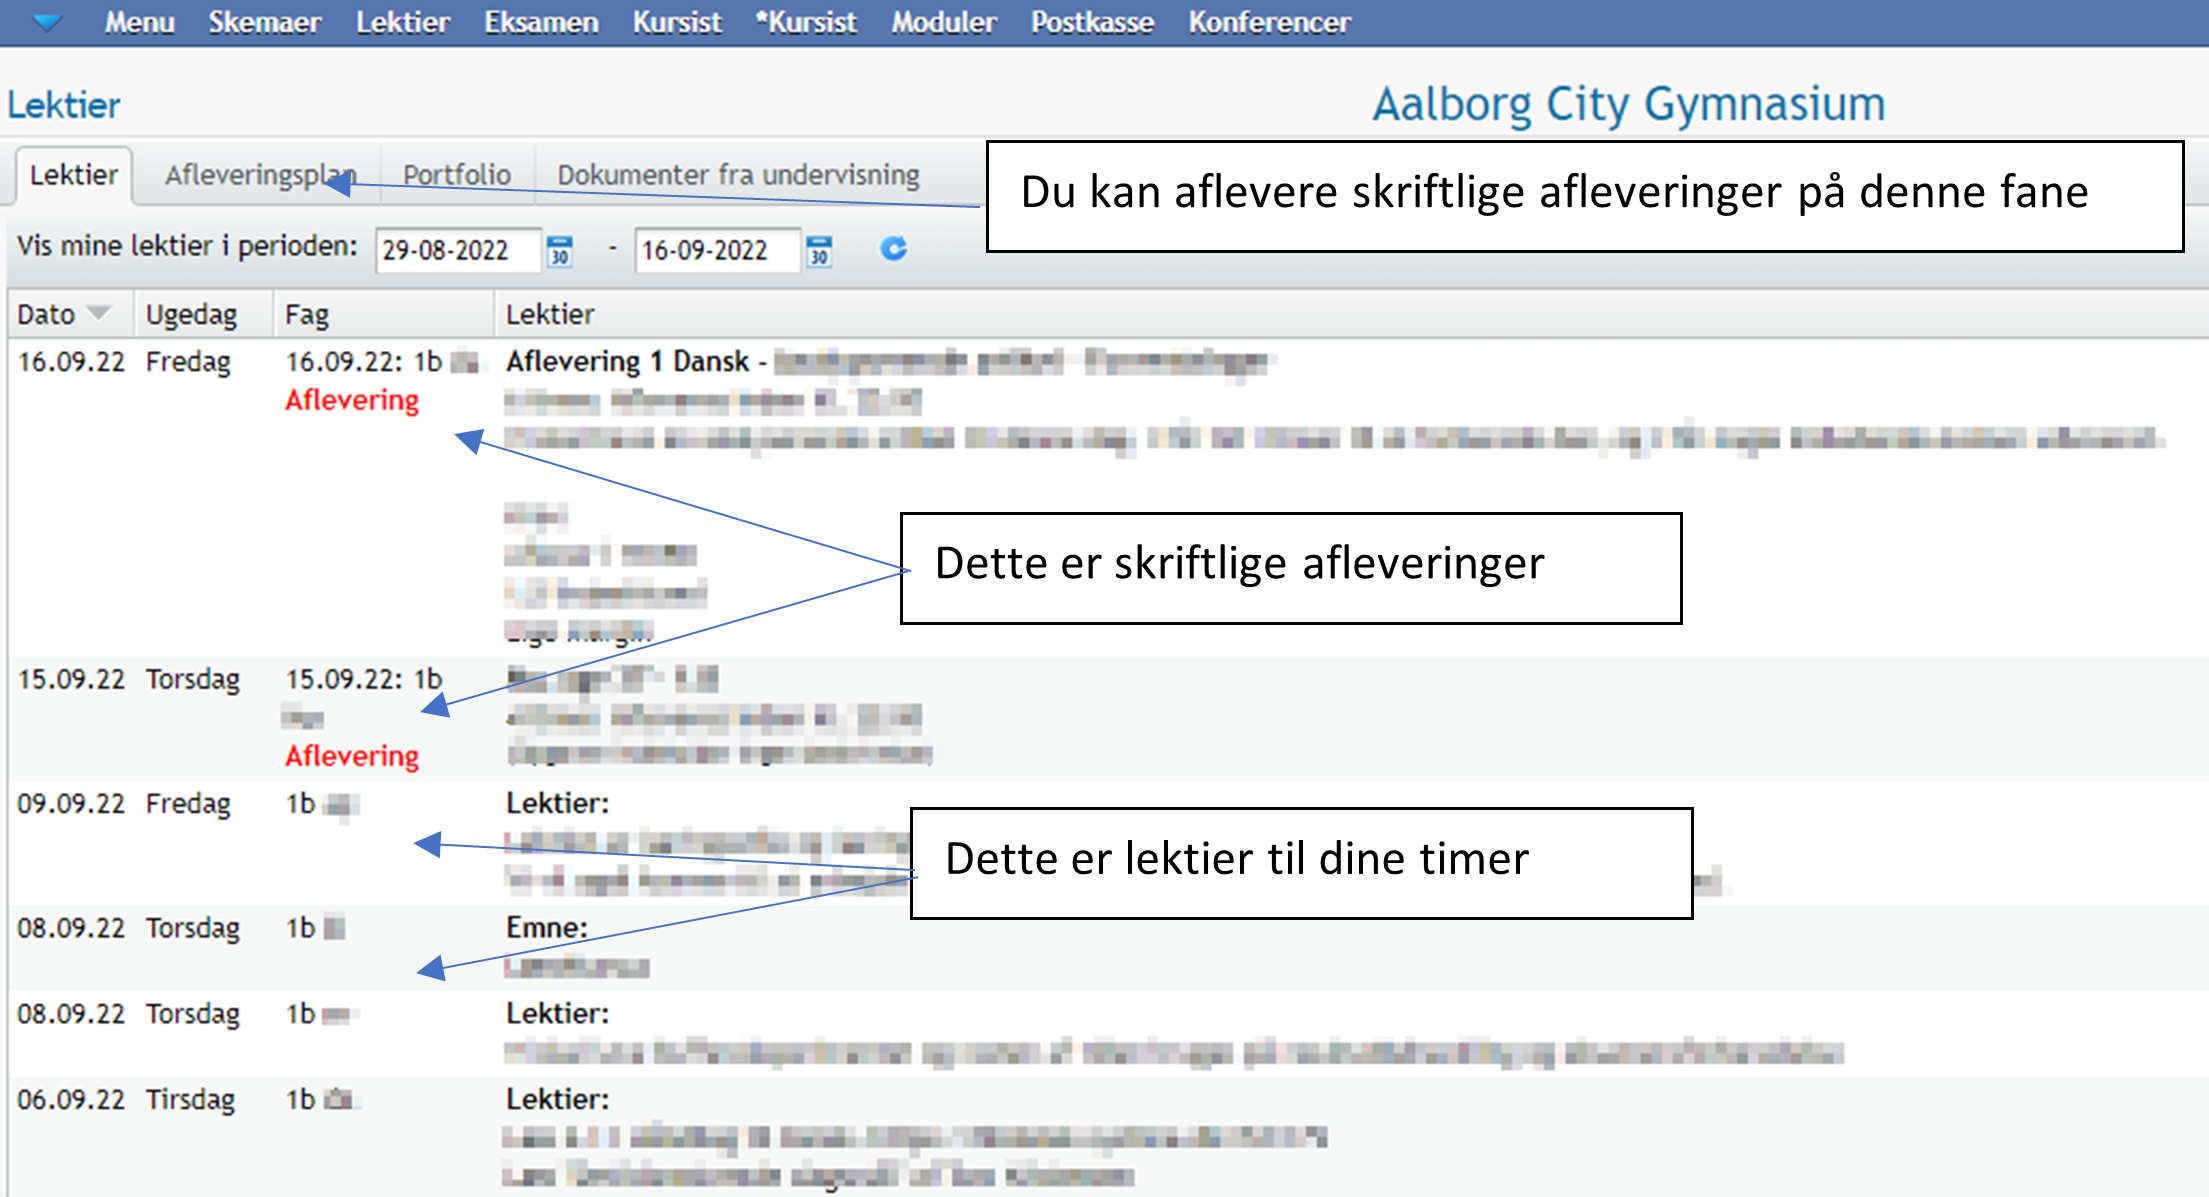Select the Lektier tab

click(73, 175)
